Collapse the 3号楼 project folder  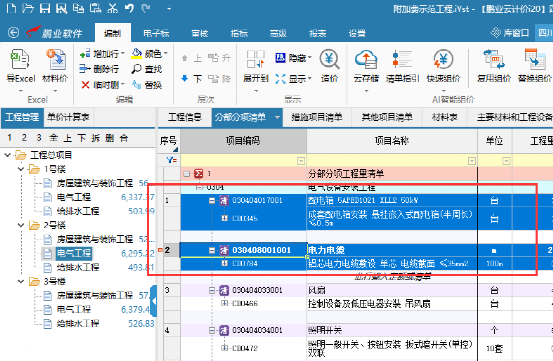[x=21, y=281]
